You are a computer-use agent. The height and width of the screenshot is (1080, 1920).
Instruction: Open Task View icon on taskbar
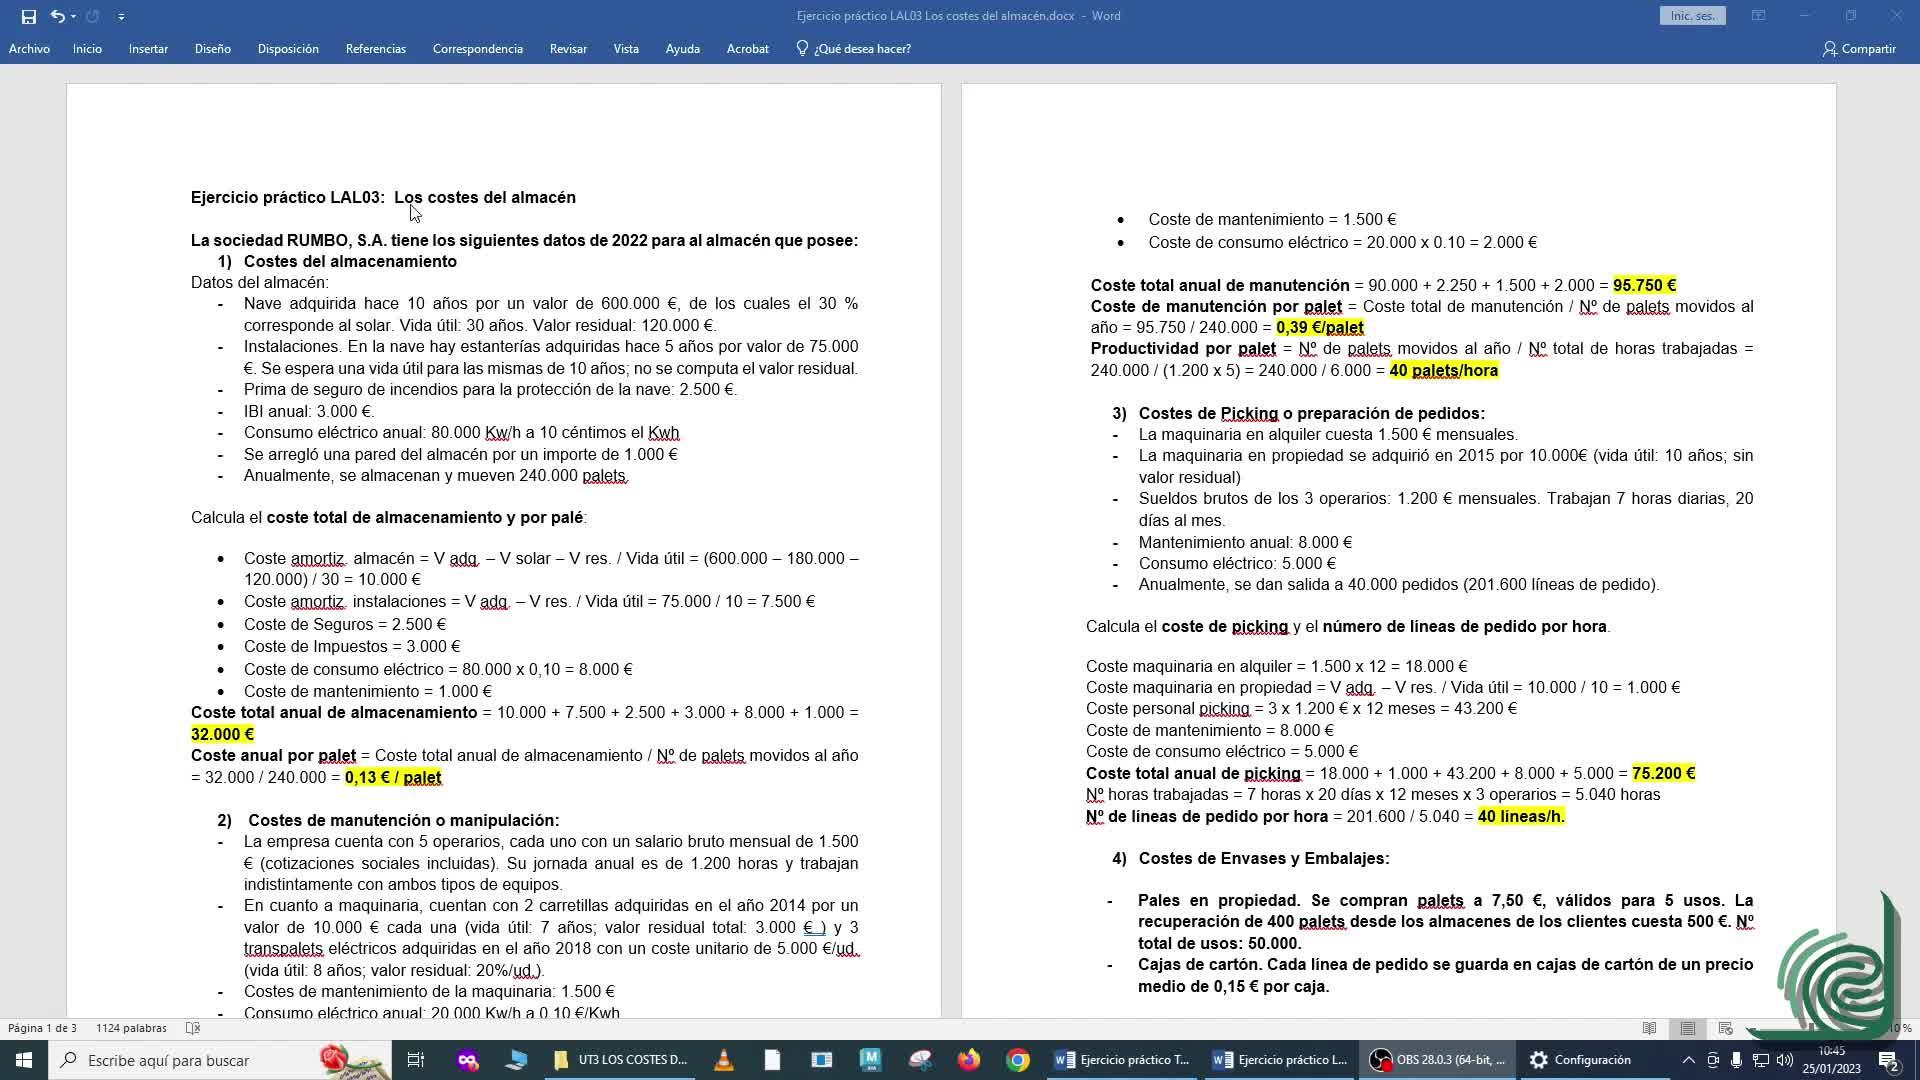tap(416, 1060)
